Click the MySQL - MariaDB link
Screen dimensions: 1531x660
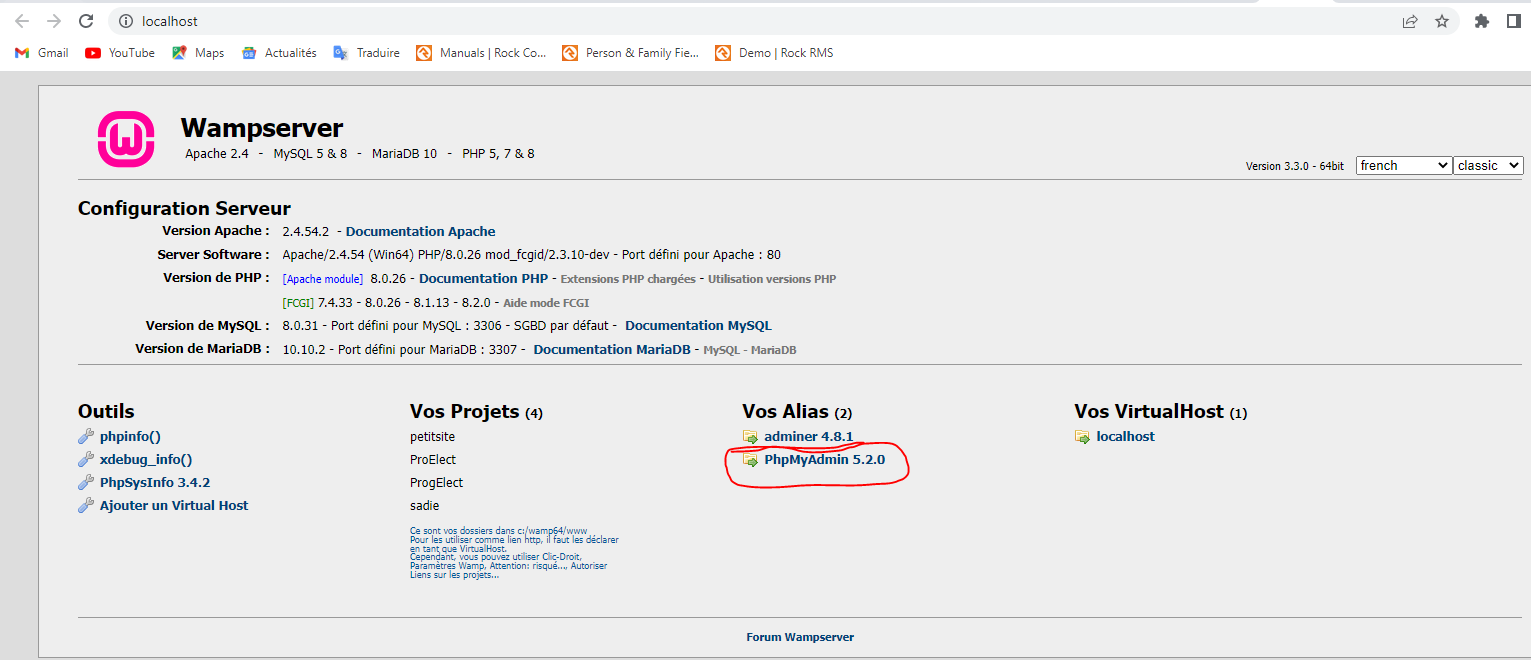click(x=750, y=350)
